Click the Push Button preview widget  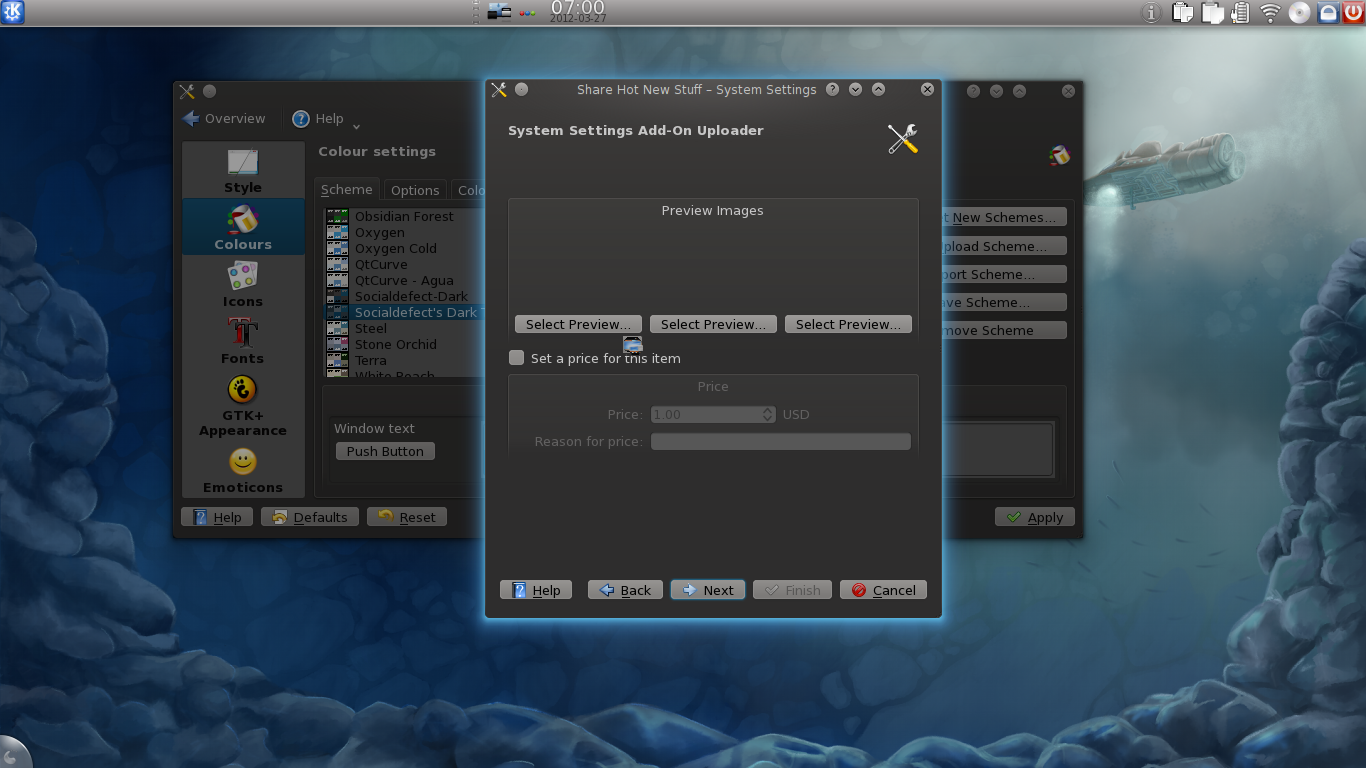tap(385, 451)
